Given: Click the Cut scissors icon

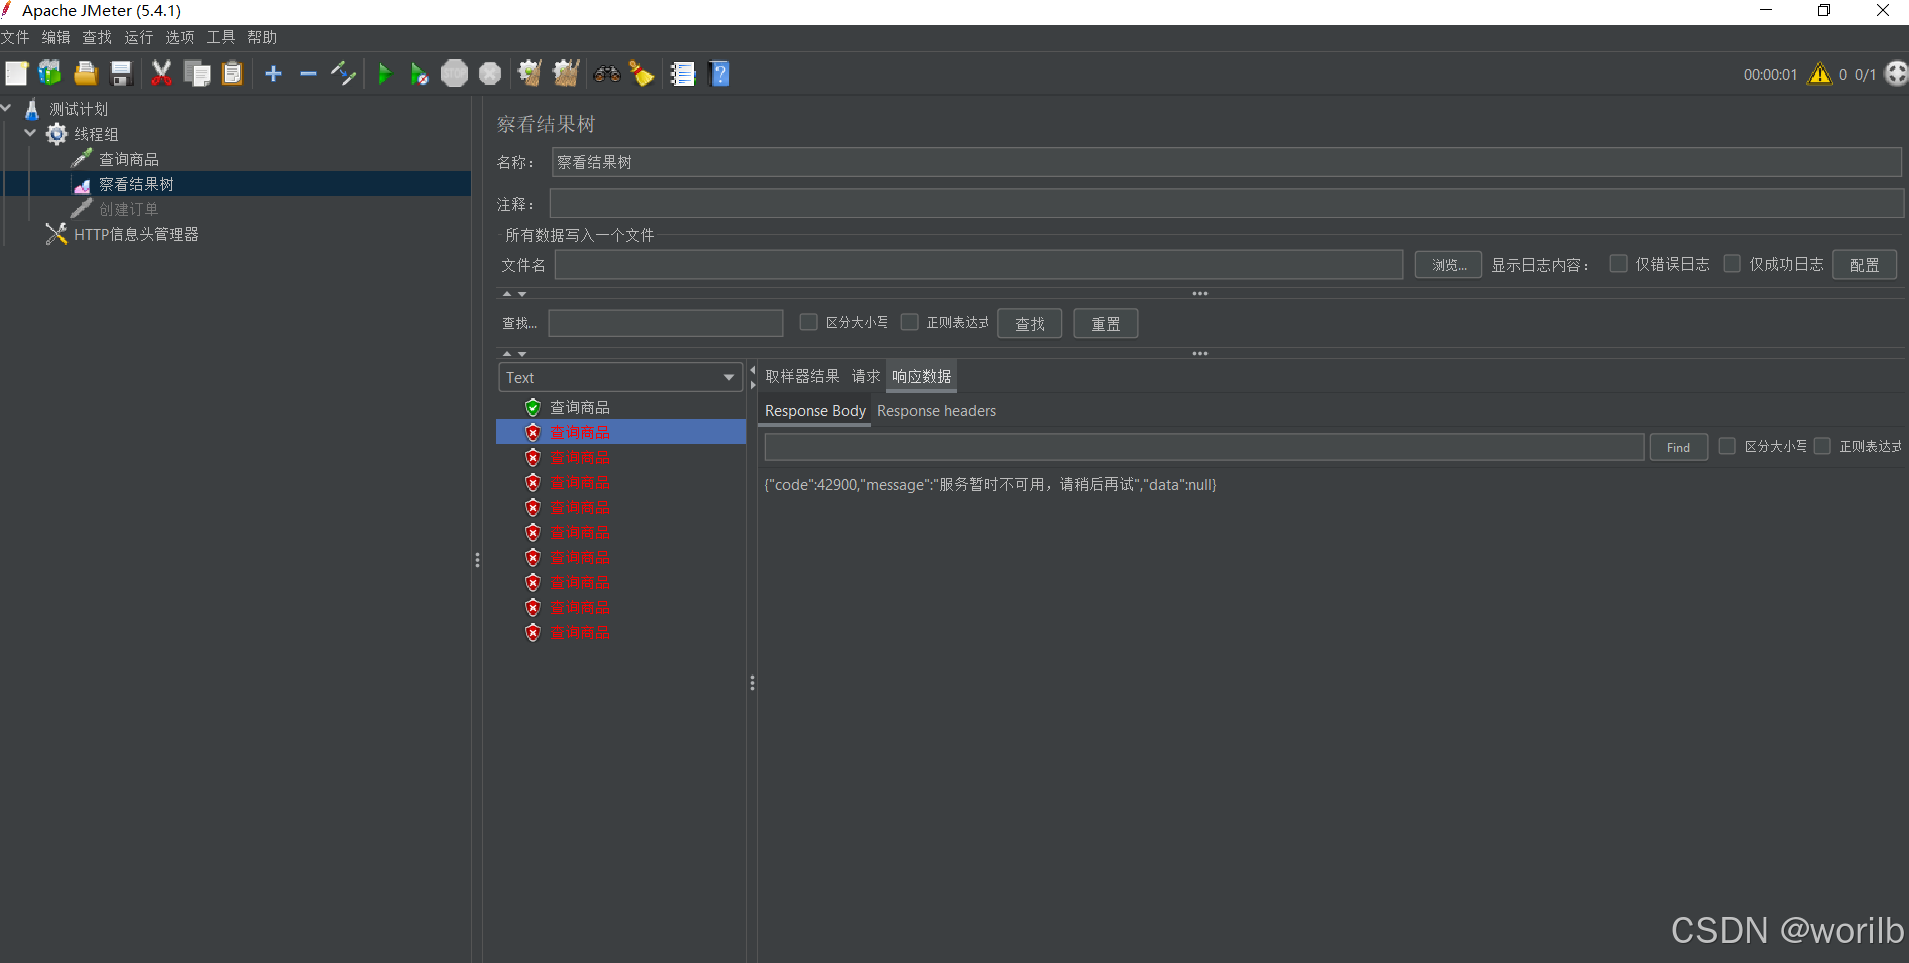Looking at the screenshot, I should point(161,74).
